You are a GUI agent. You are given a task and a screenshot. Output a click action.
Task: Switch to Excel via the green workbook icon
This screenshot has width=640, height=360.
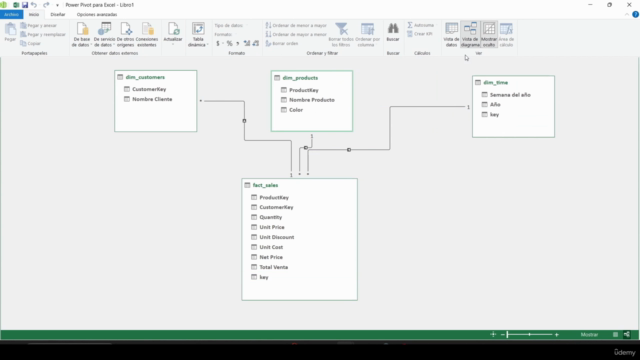(x=16, y=5)
